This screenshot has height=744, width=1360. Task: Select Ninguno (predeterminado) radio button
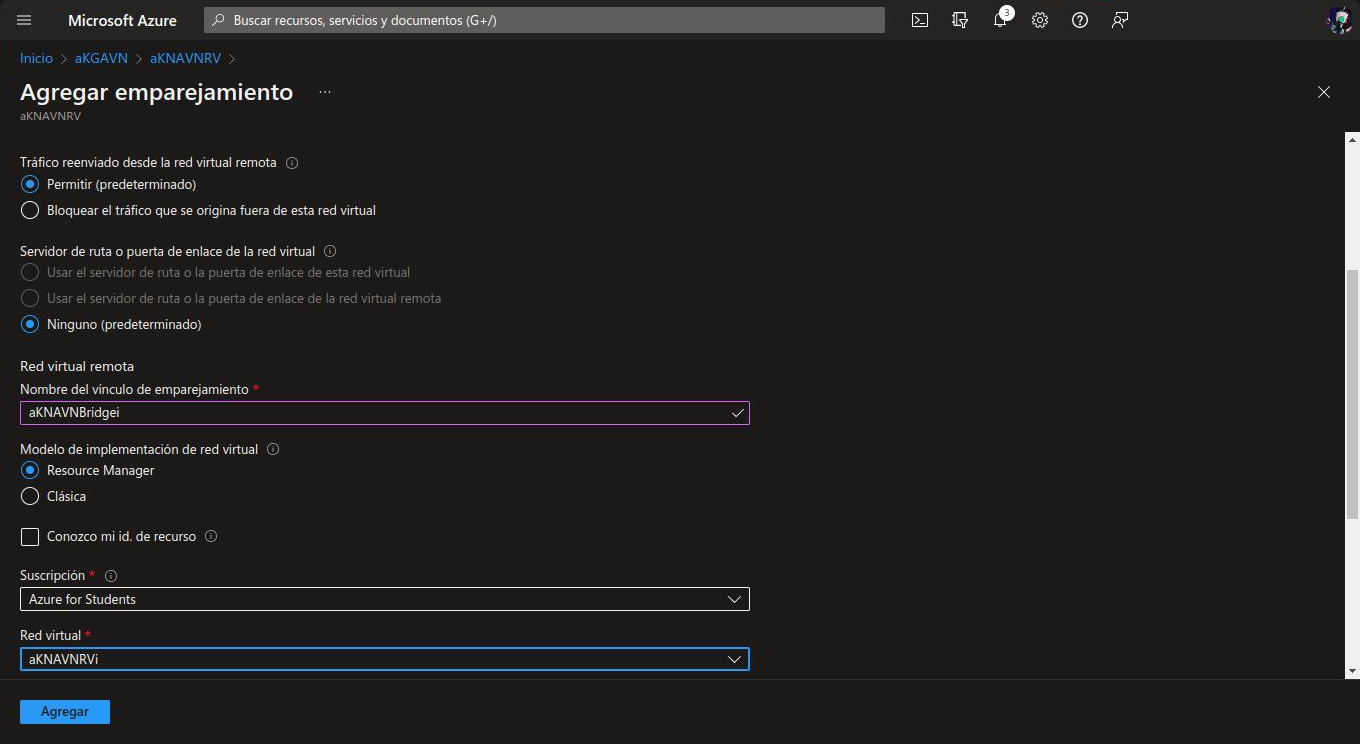pos(30,325)
